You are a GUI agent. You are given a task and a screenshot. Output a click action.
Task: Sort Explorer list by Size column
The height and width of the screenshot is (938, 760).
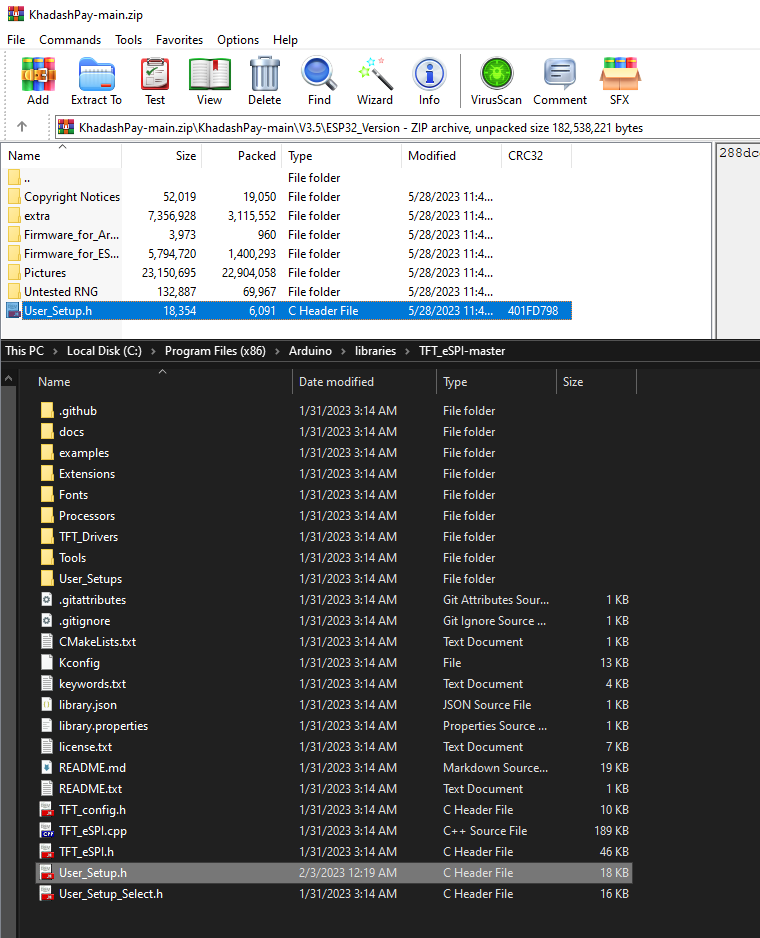coord(596,382)
